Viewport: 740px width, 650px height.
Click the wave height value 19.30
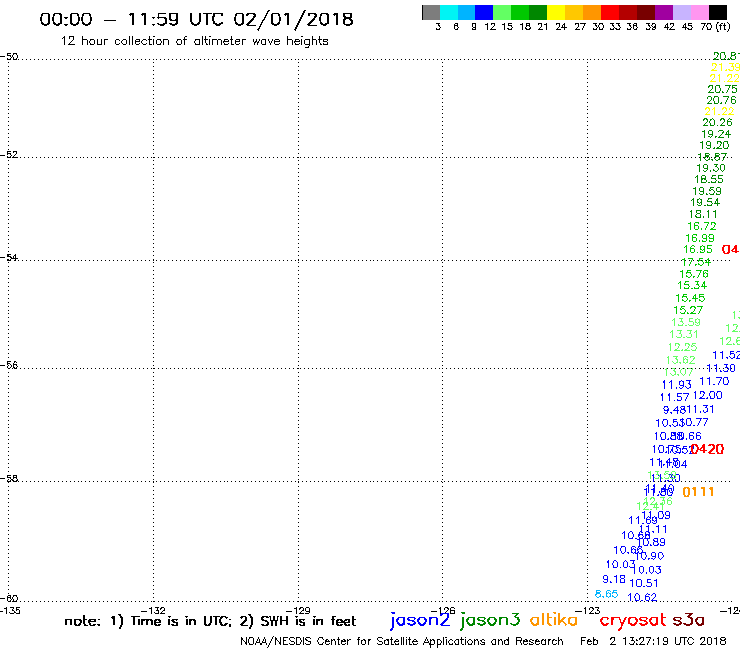711,168
